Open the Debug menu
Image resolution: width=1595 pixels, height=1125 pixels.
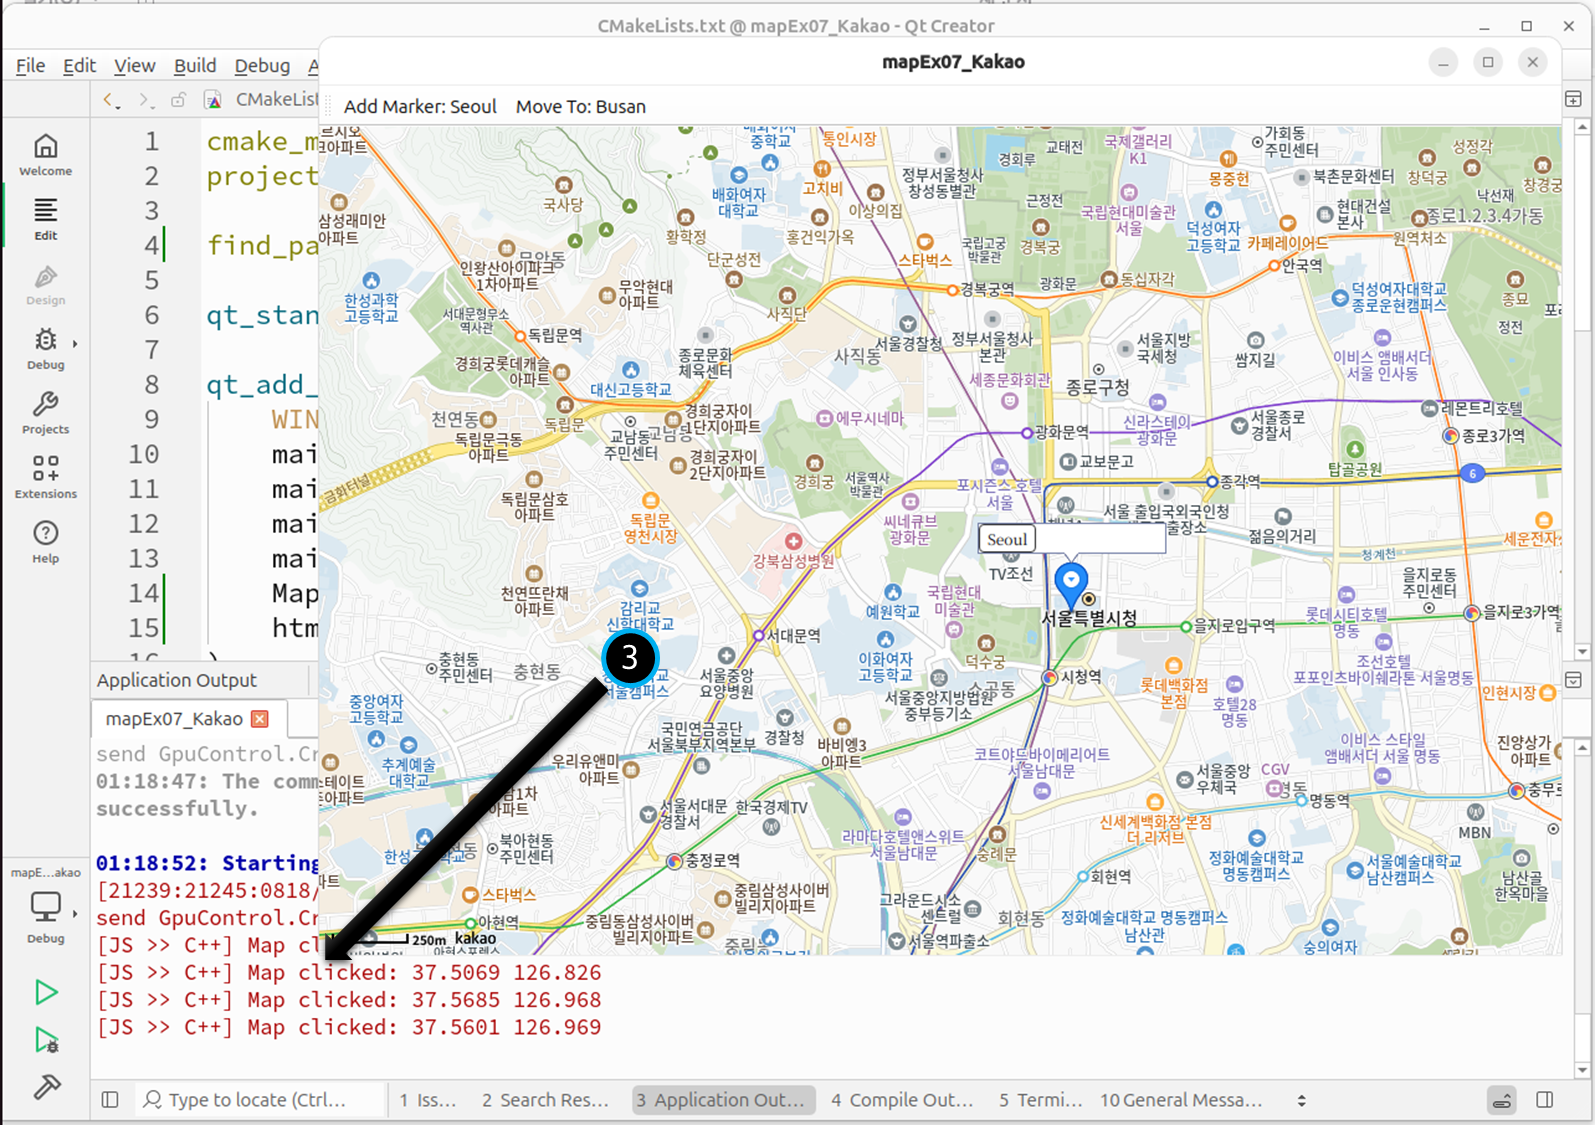pos(262,66)
